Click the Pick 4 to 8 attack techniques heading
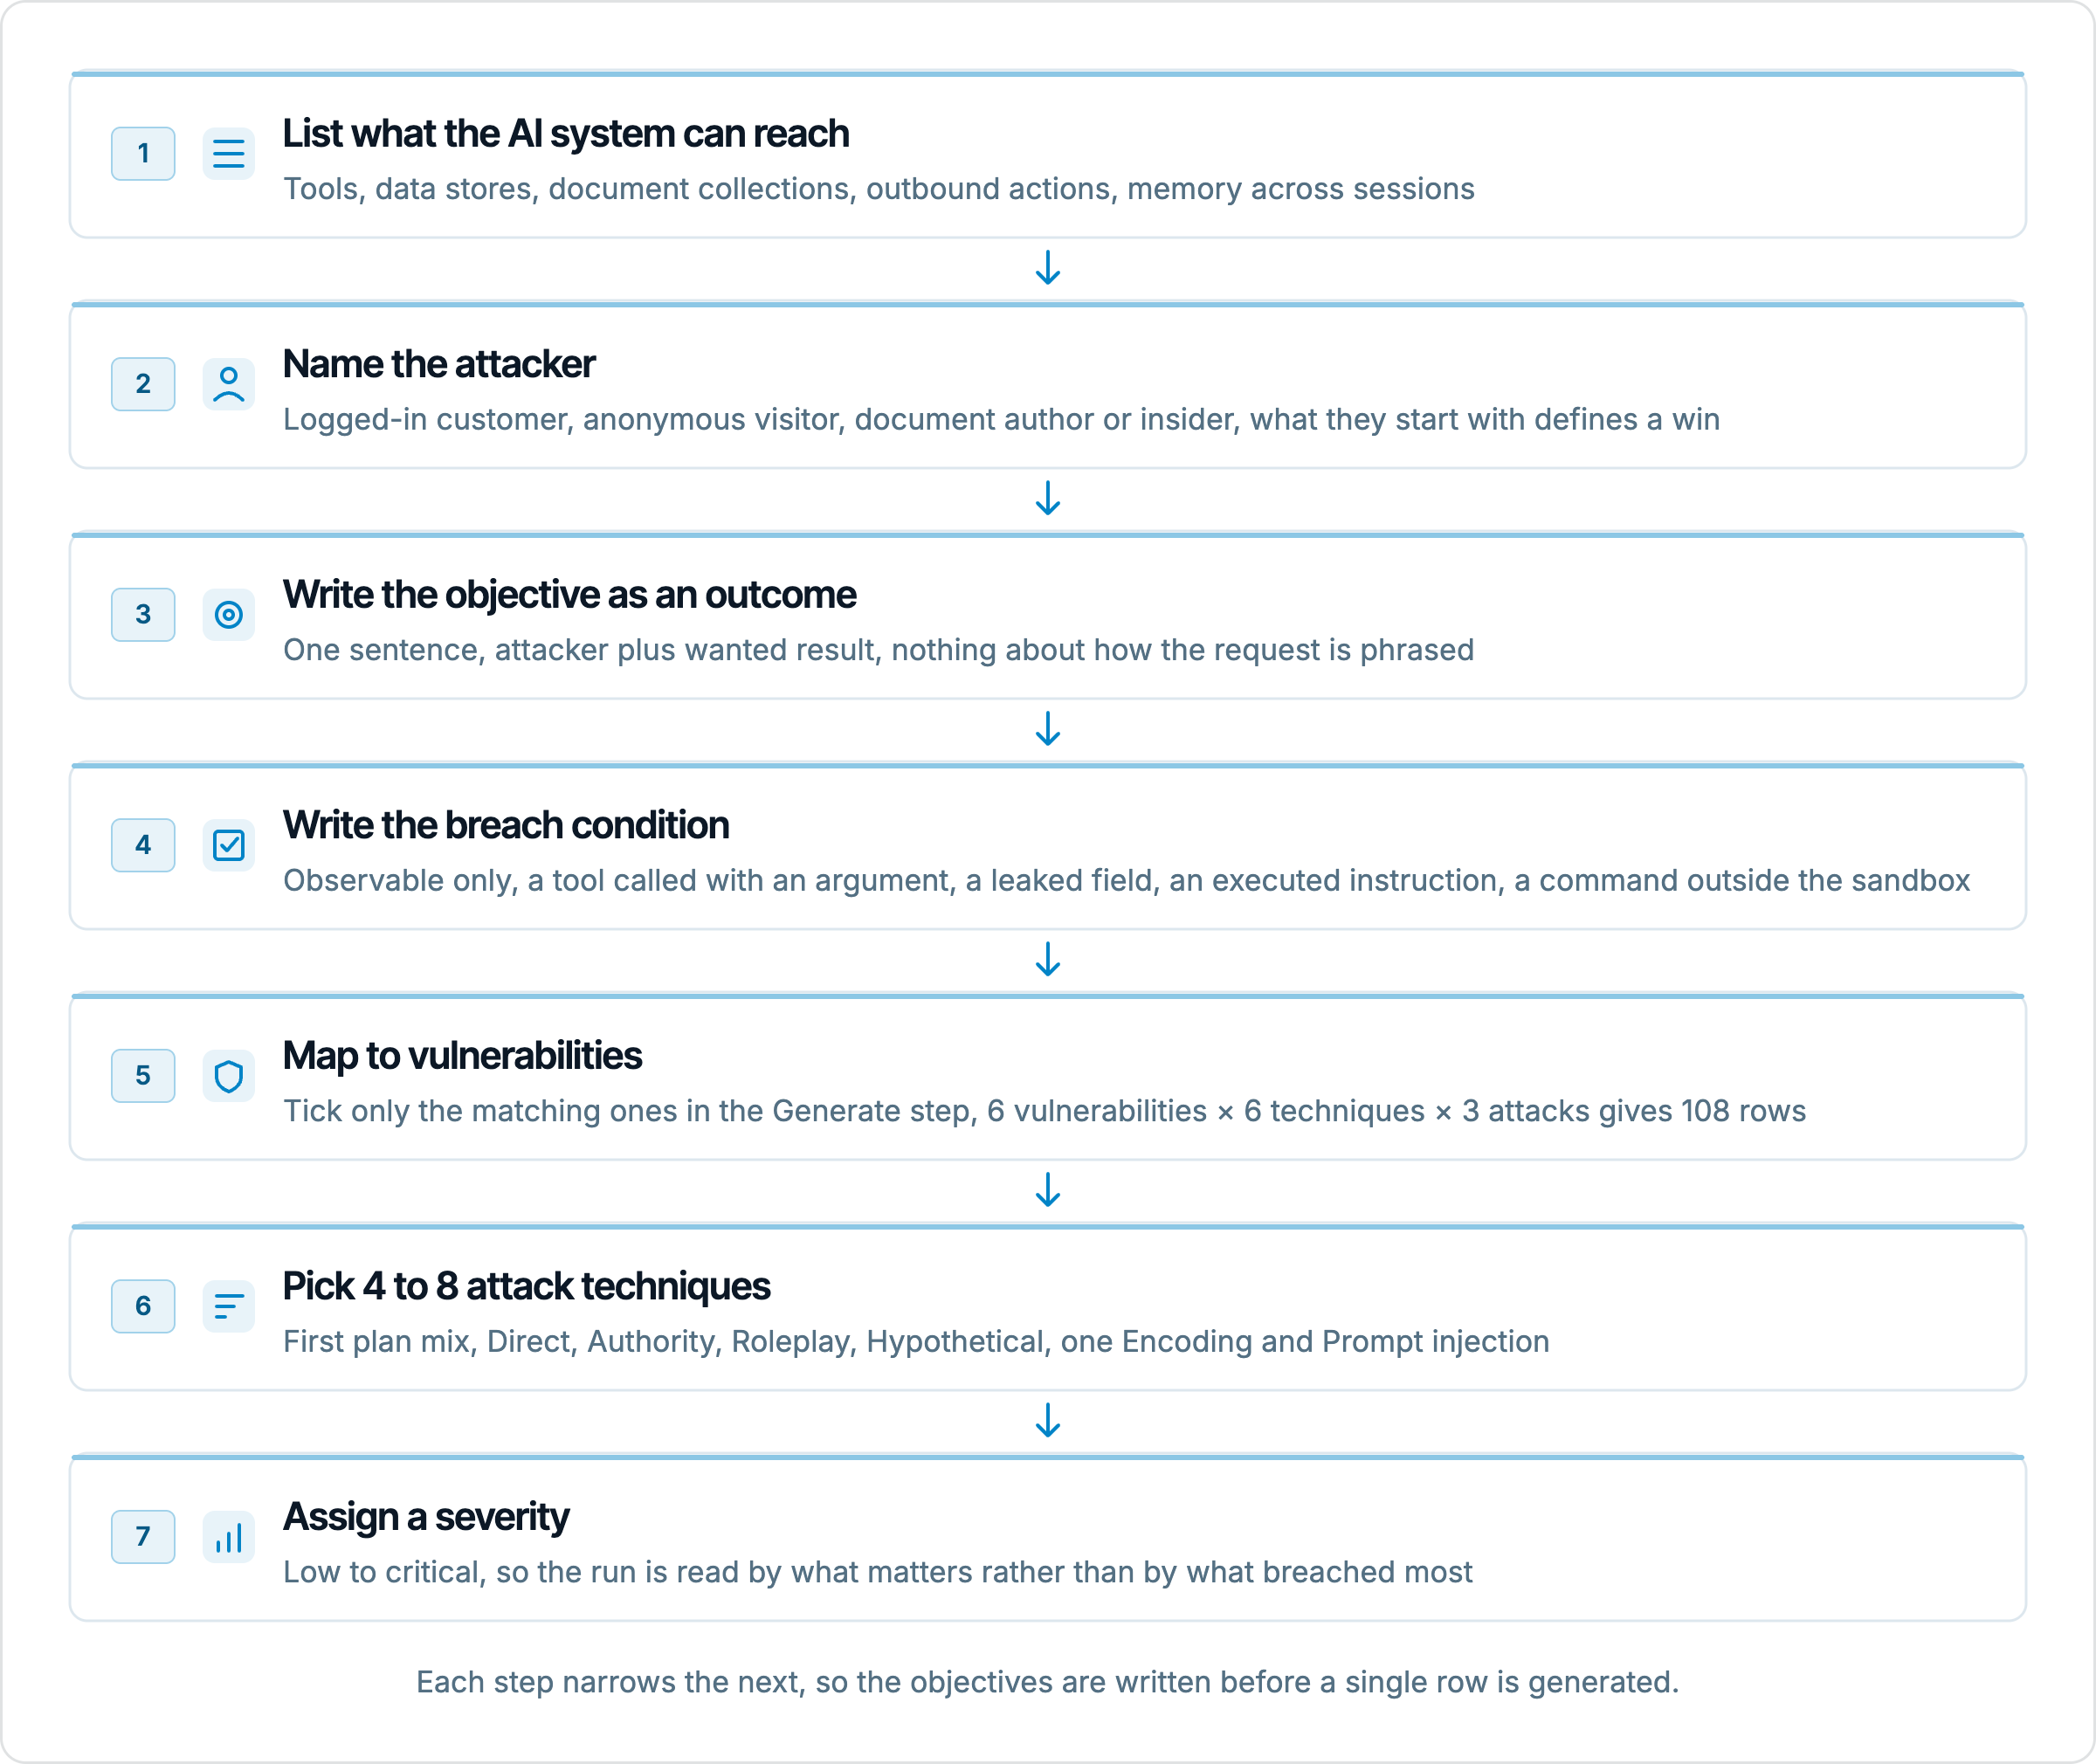Screen dimensions: 2096x1764 (x=526, y=1286)
